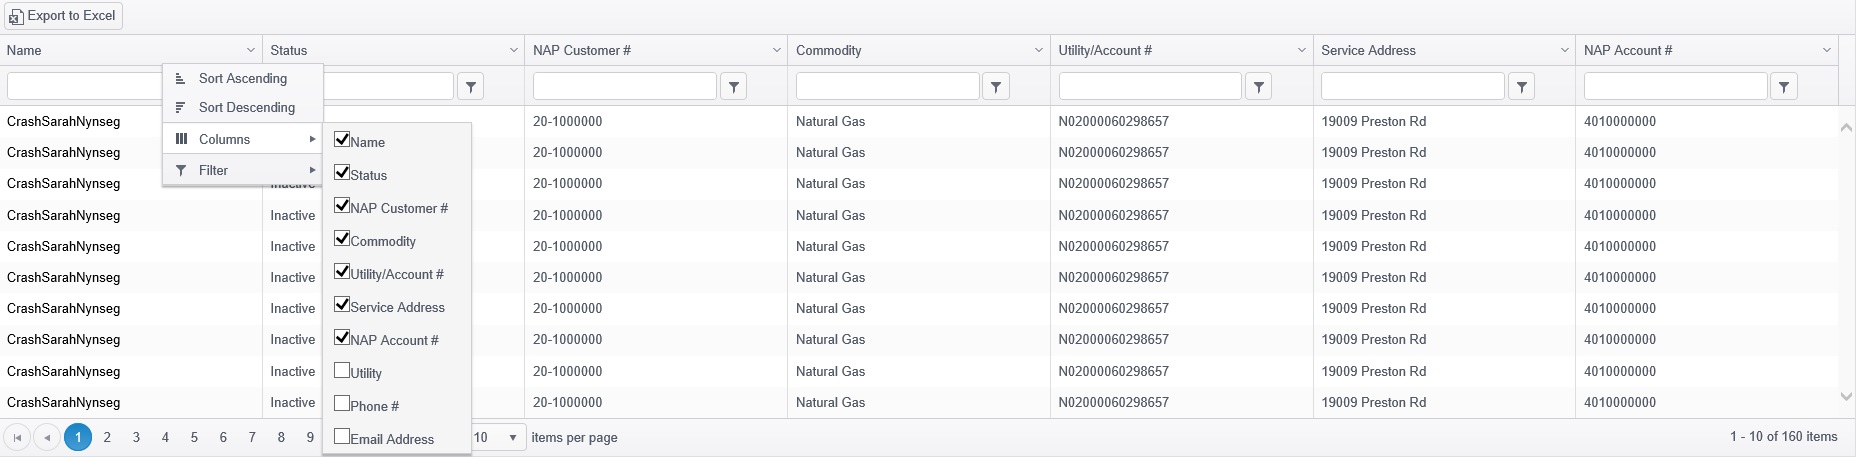1858x457 pixels.
Task: Click the Utility/Account # filter funnel icon
Action: 1259,87
